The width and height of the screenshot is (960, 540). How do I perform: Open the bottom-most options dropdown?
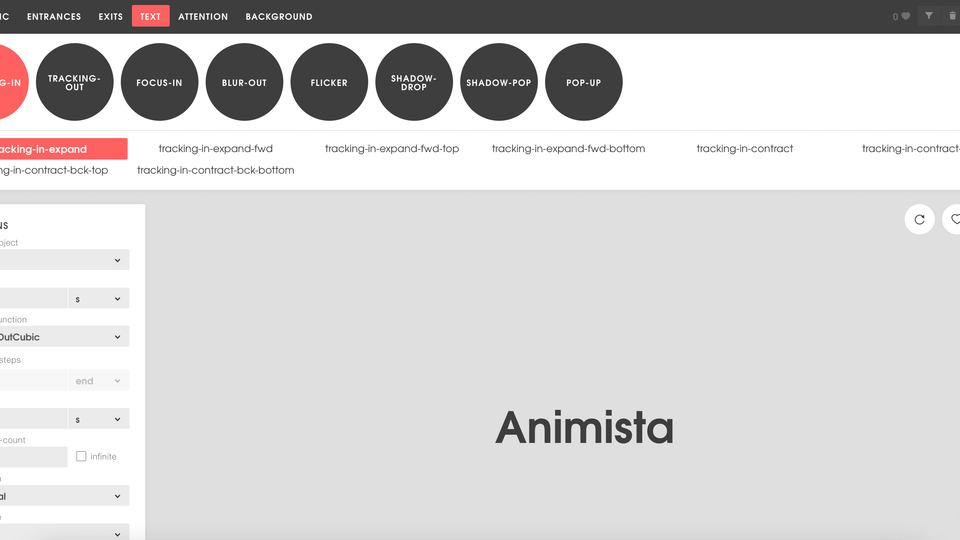(64, 532)
